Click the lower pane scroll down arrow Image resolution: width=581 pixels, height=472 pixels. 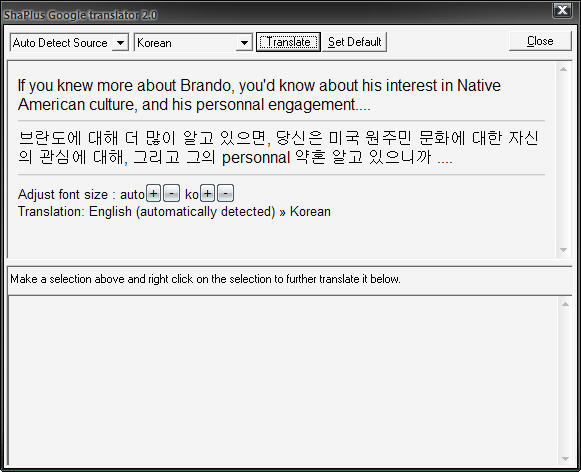click(x=565, y=459)
